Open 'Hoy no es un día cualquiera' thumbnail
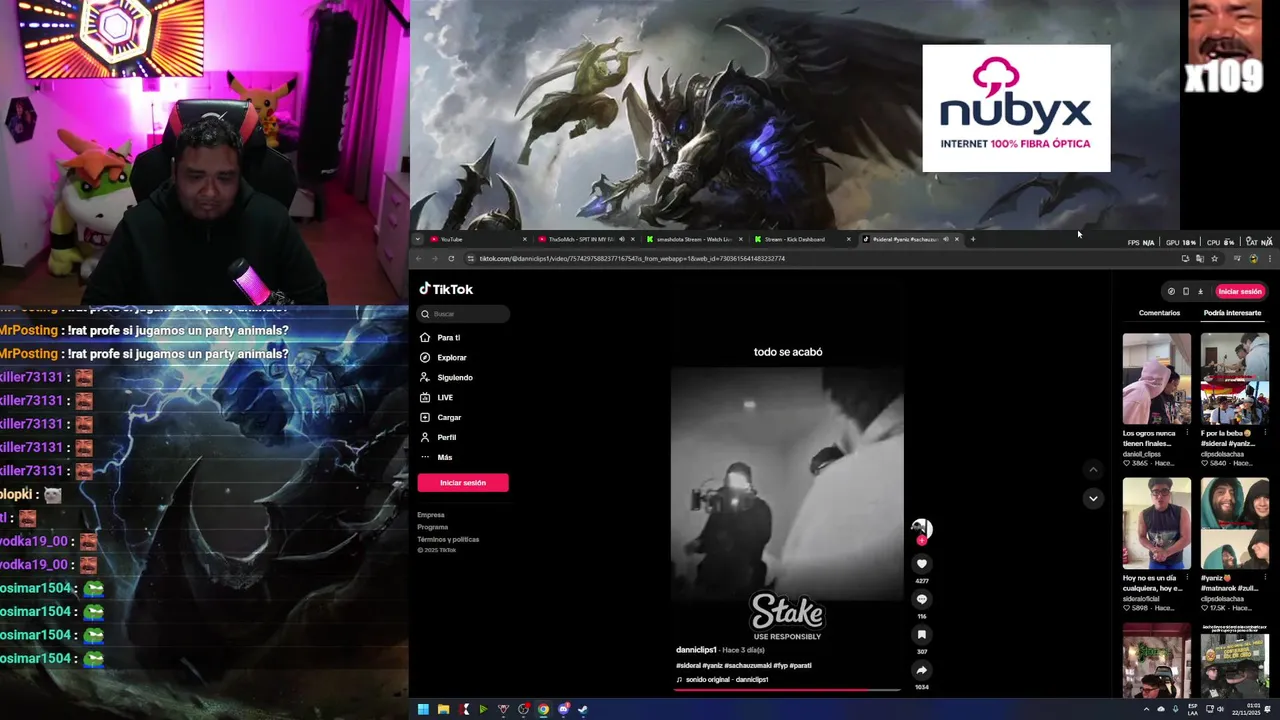This screenshot has width=1280, height=720. click(x=1157, y=523)
